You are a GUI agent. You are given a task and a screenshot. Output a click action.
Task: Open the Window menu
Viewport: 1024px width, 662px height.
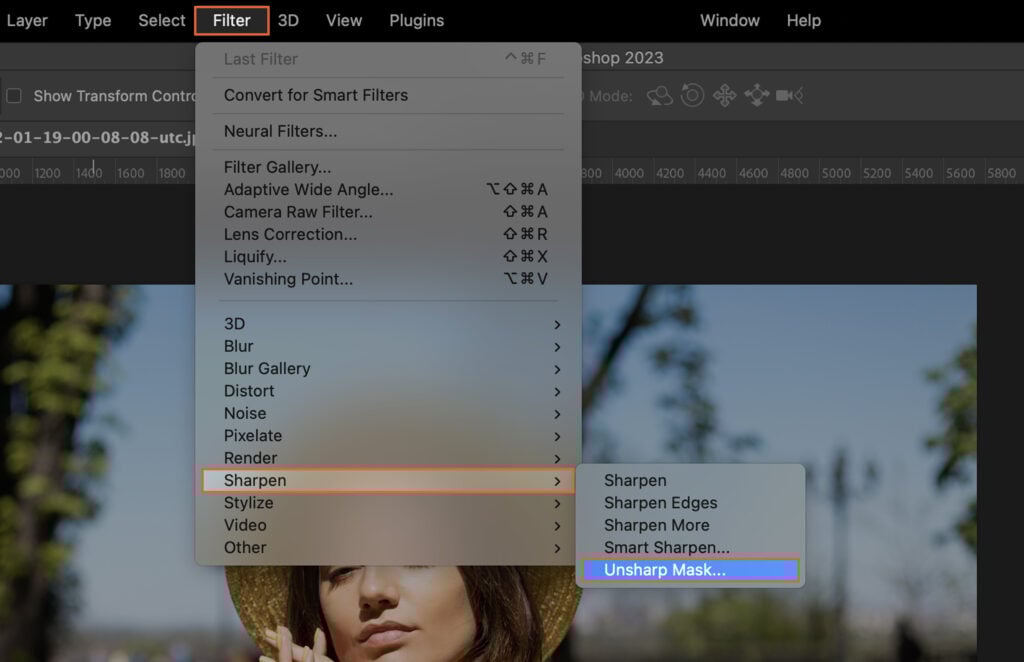coord(729,20)
